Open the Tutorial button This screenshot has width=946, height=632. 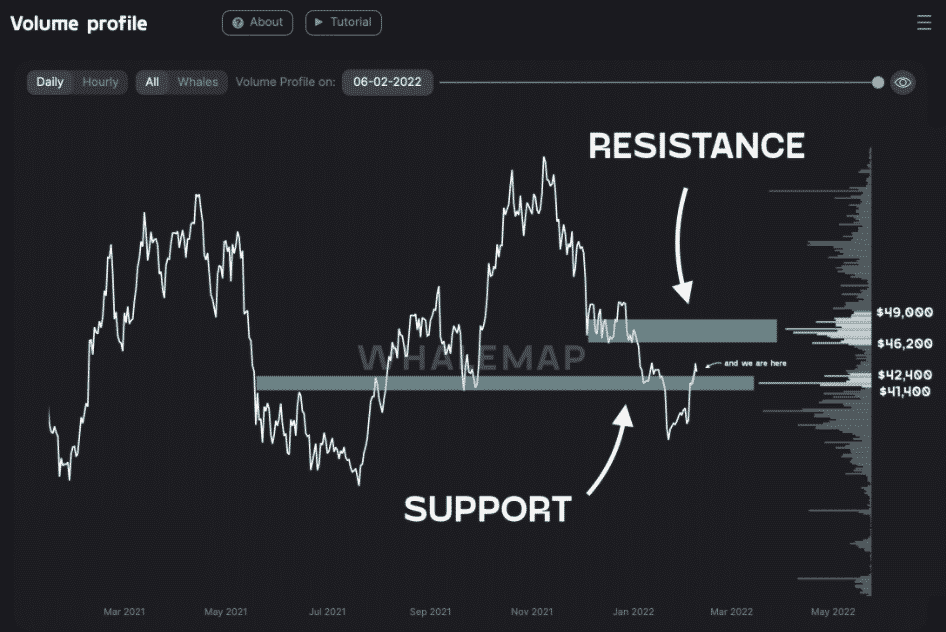pos(343,22)
